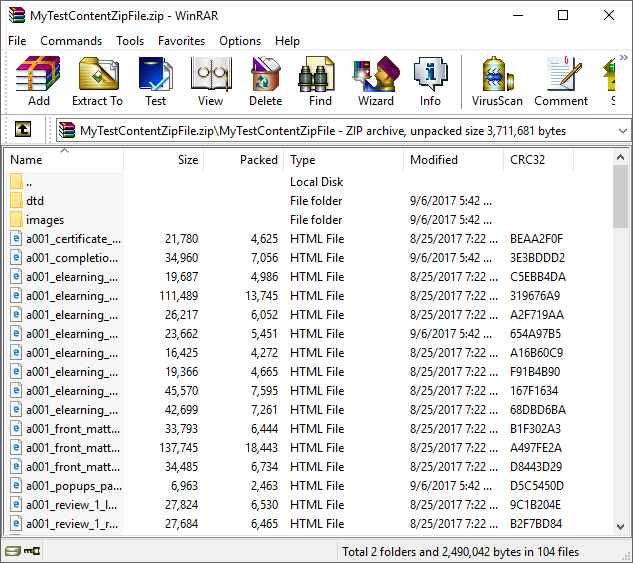Click packed size 18,443
The image size is (633, 563).
point(262,448)
